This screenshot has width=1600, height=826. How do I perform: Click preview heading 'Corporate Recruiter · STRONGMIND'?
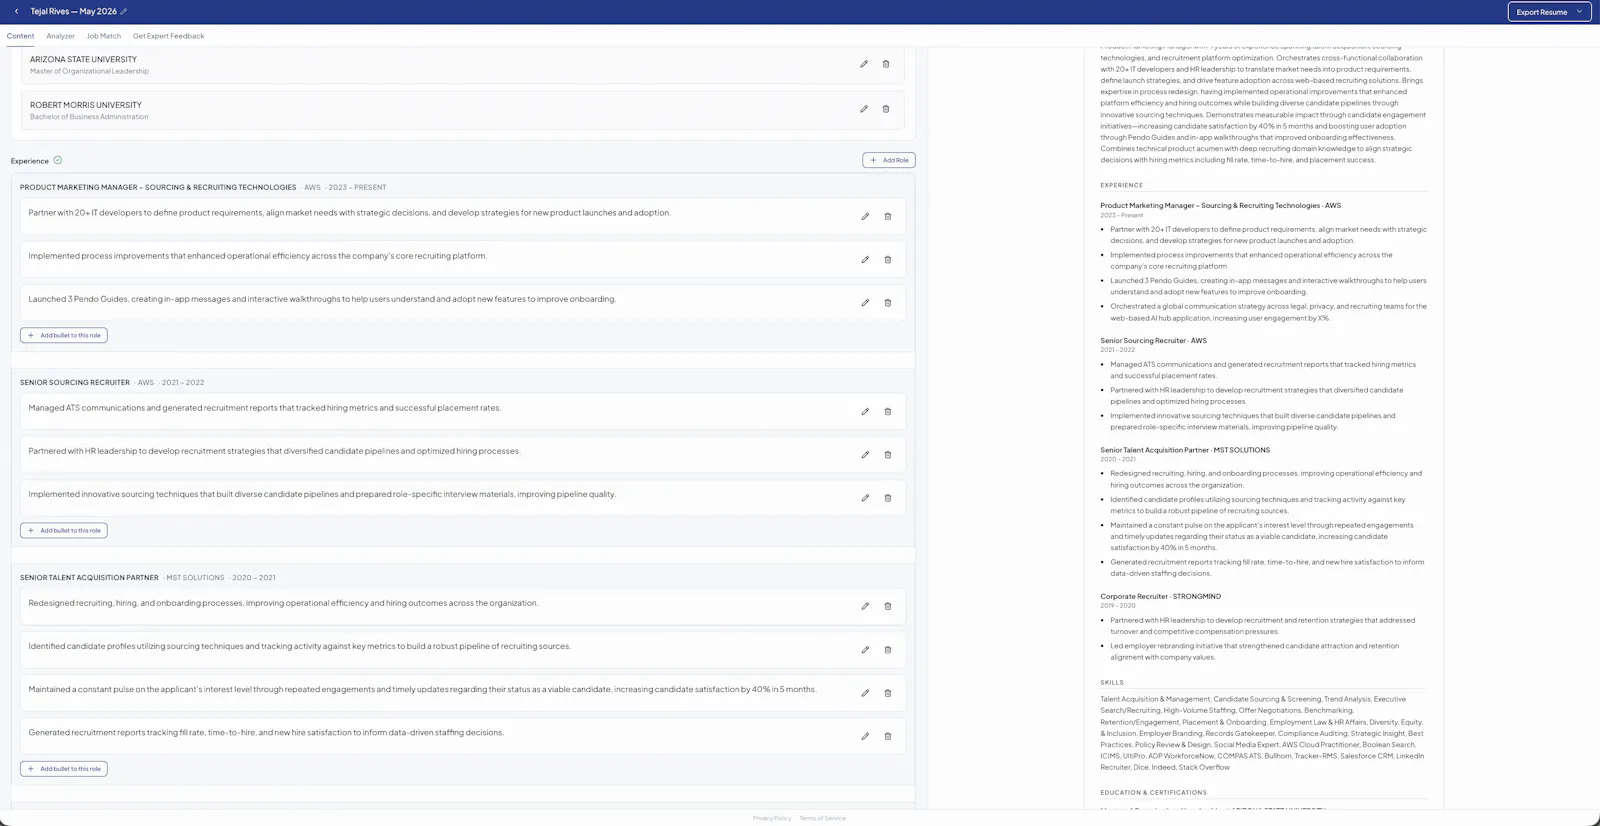[x=1160, y=596]
